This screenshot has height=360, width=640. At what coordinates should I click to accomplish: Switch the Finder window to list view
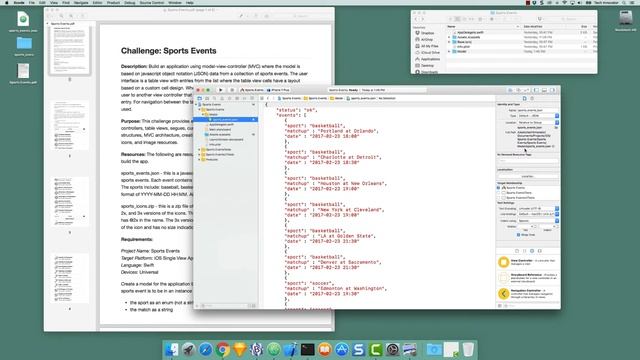coord(458,19)
